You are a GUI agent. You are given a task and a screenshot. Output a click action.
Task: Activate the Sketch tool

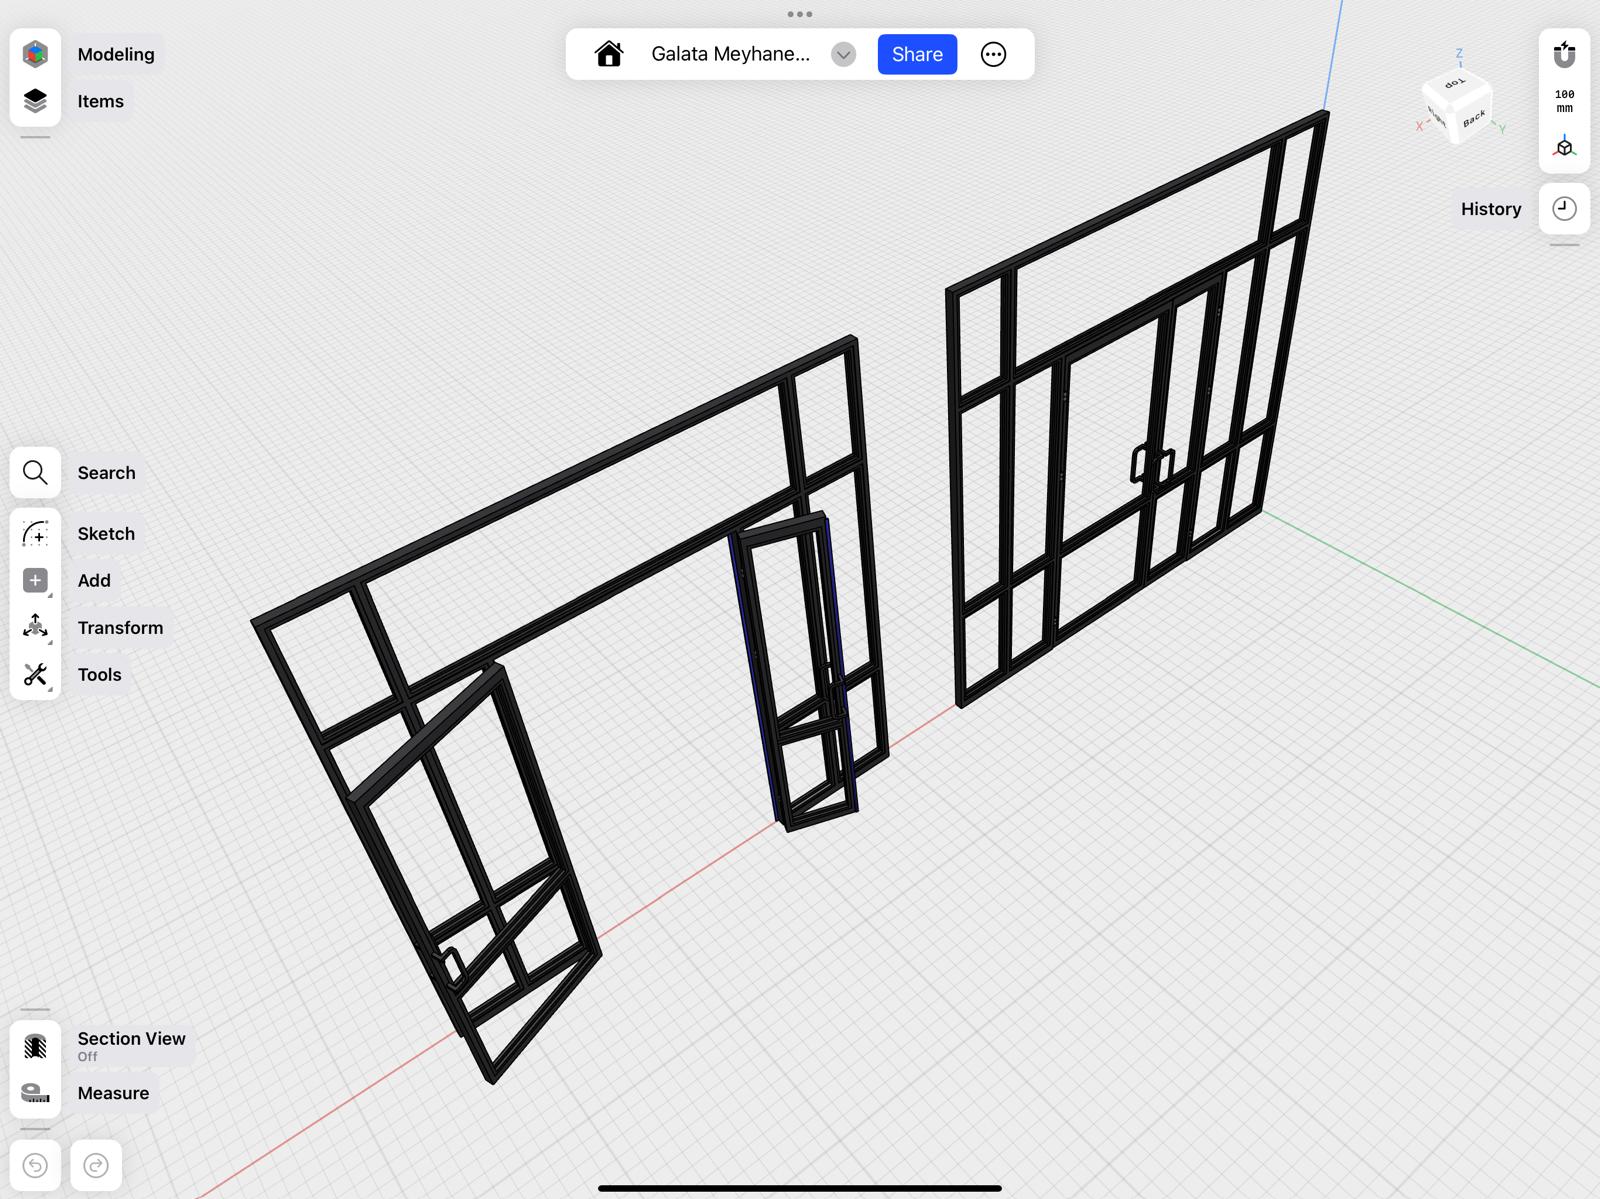35,534
